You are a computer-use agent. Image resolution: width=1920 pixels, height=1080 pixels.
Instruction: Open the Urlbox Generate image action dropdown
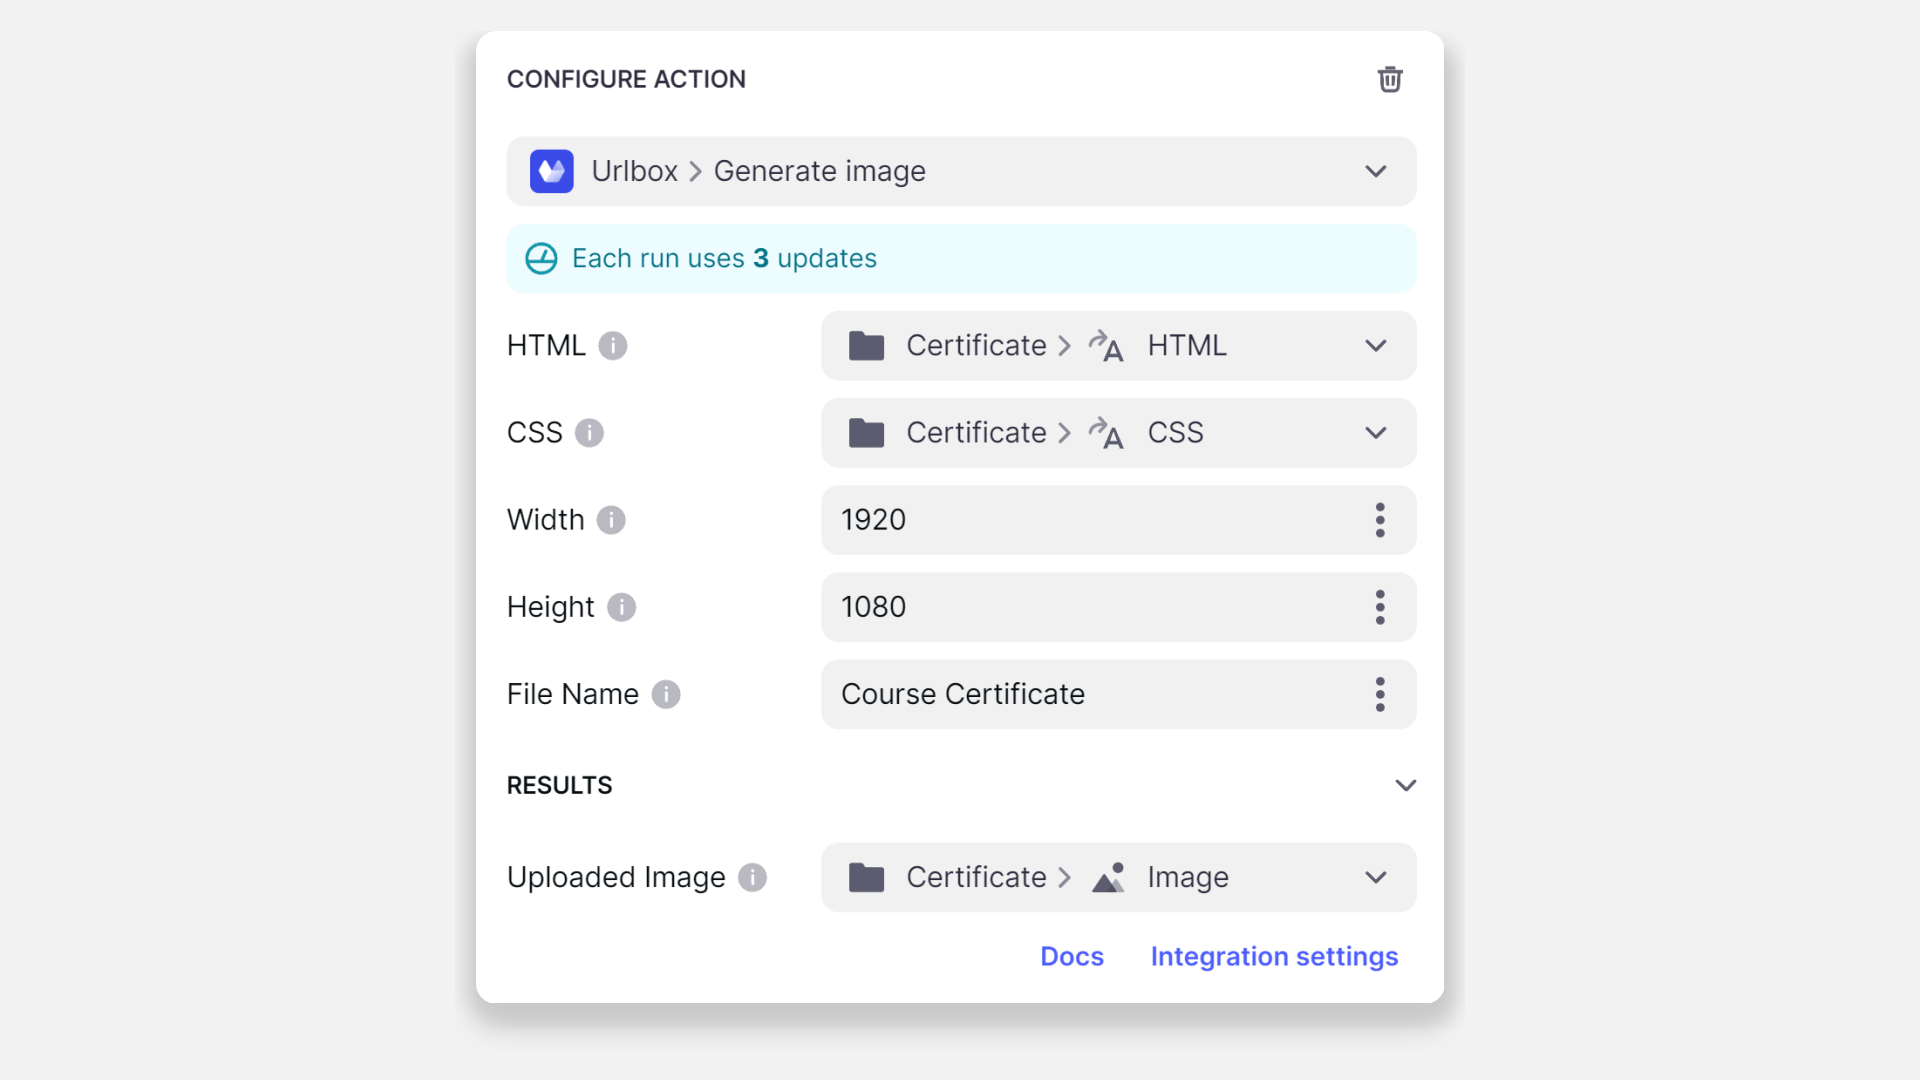click(1375, 171)
